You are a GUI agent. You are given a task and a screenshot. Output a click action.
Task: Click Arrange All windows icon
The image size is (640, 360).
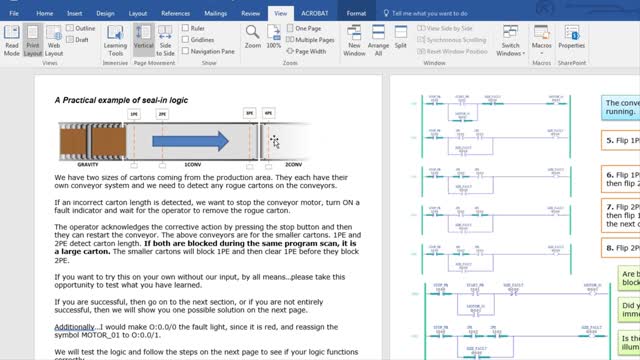click(x=378, y=40)
